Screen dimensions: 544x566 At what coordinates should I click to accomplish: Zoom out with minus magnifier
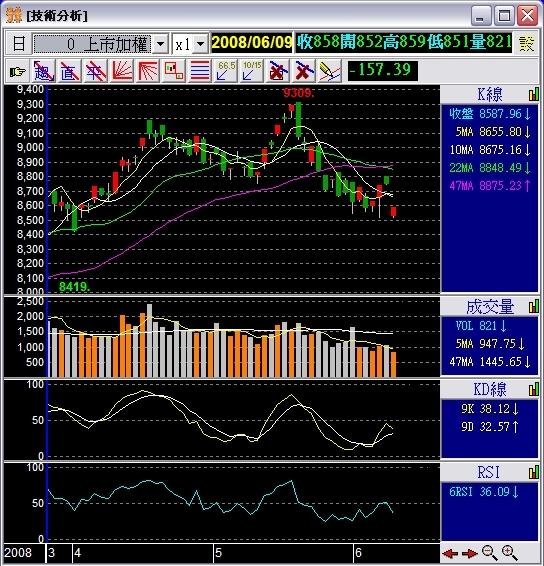pyautogui.click(x=489, y=553)
